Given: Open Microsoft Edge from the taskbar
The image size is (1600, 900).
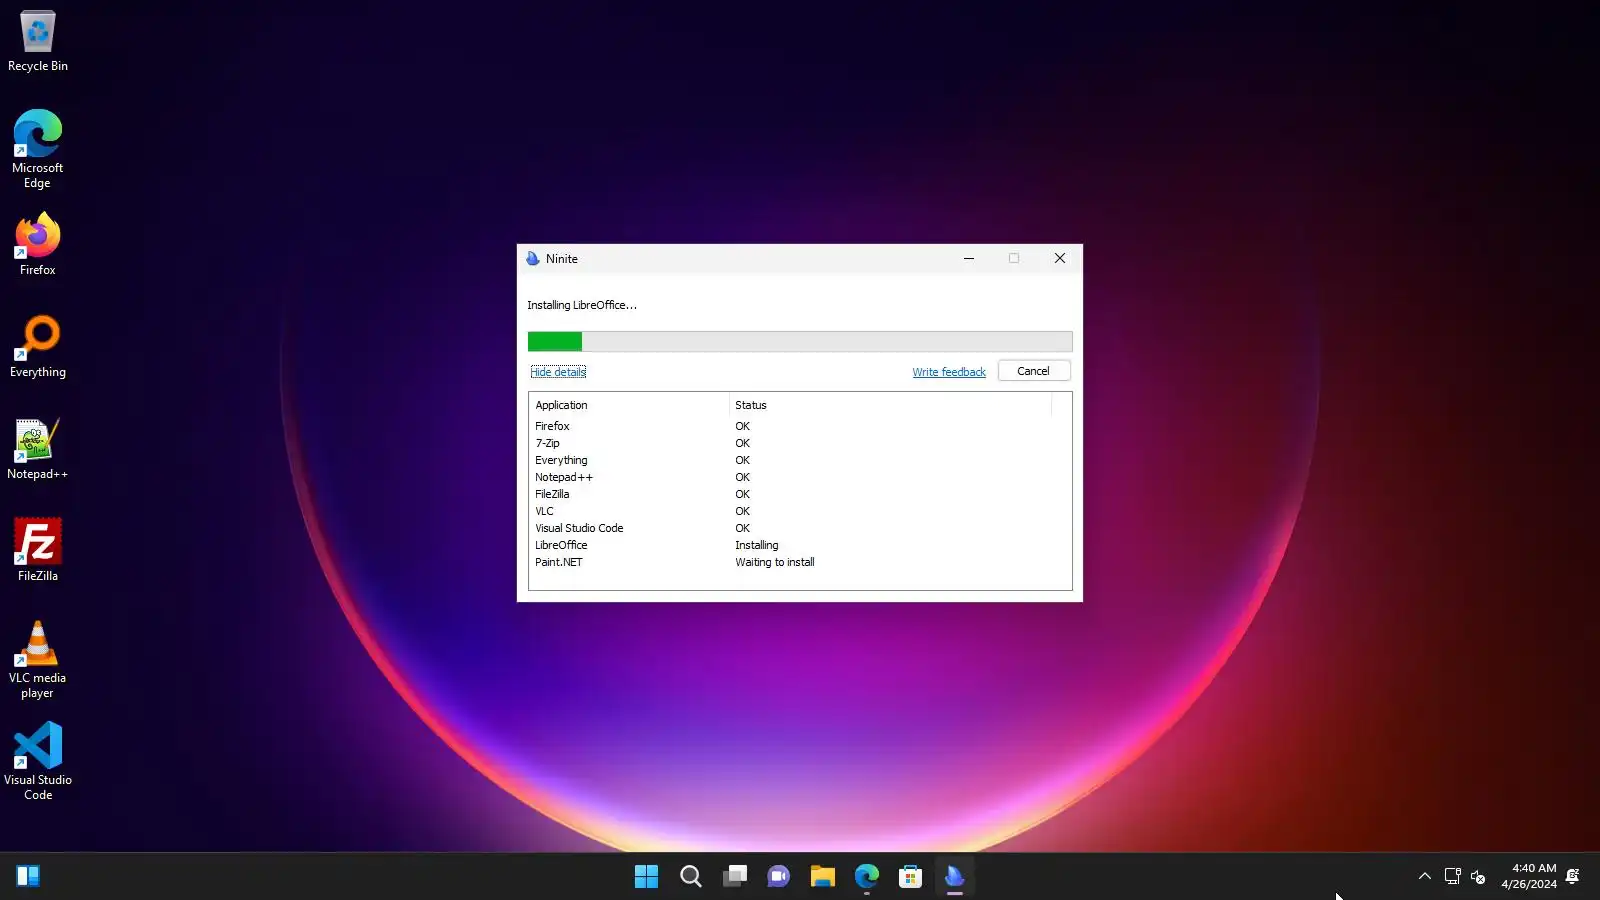Looking at the screenshot, I should pos(866,877).
